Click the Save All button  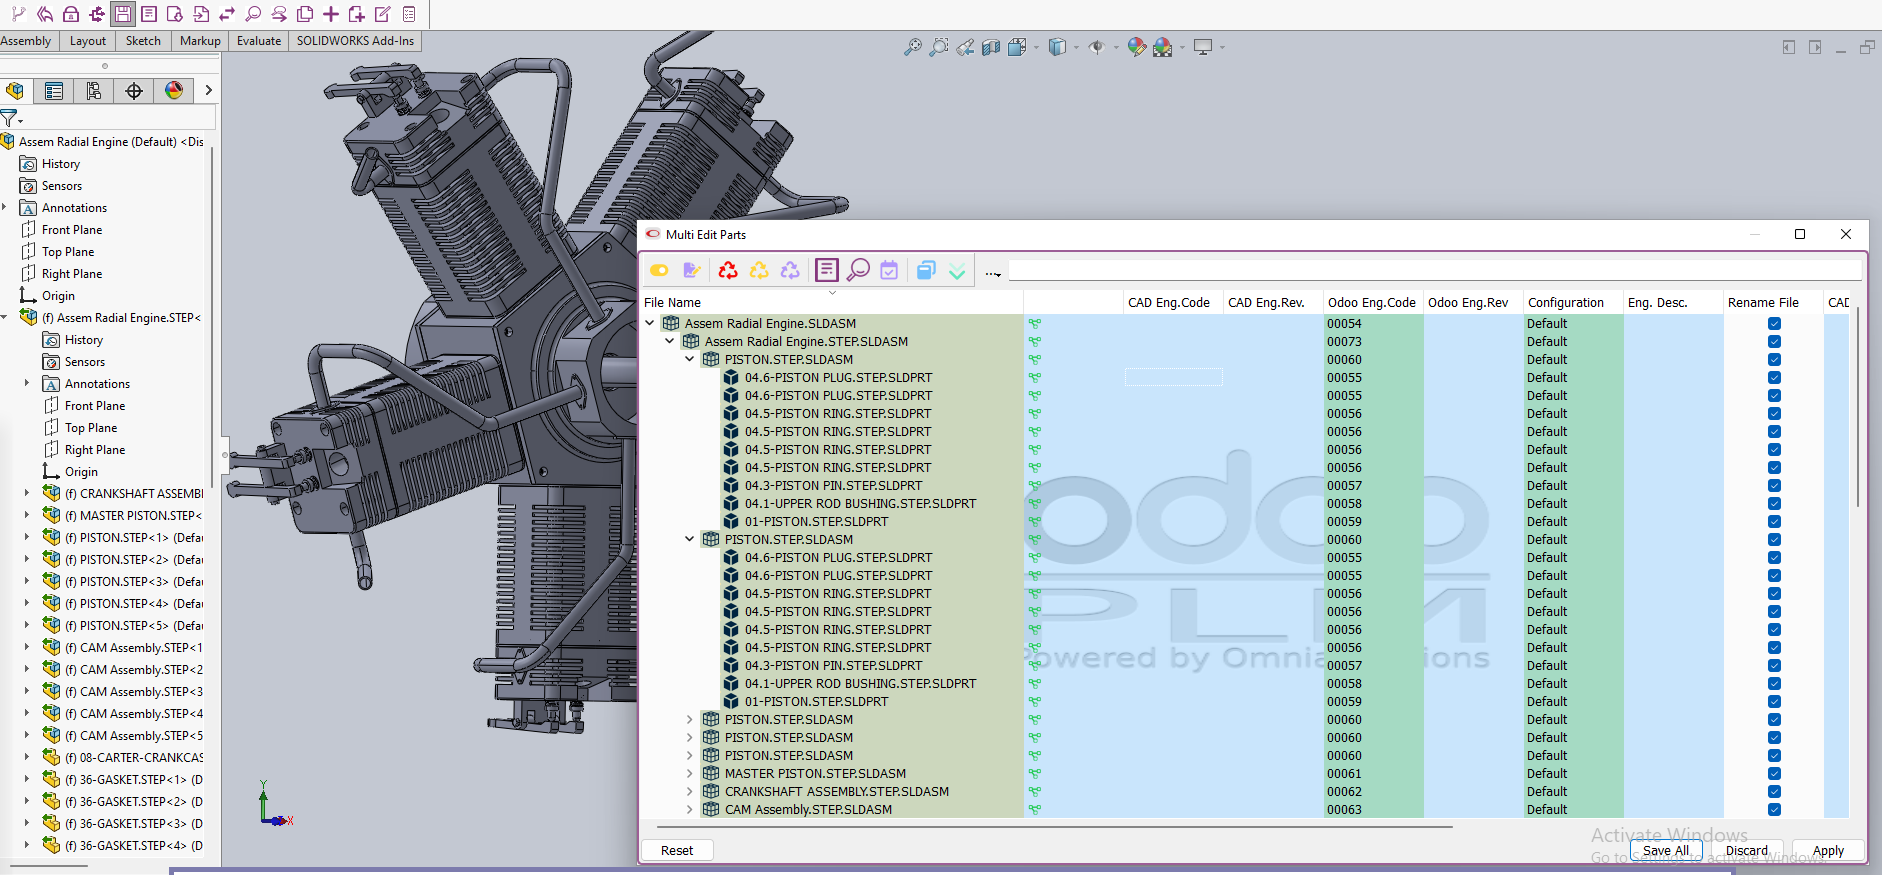pyautogui.click(x=1666, y=850)
